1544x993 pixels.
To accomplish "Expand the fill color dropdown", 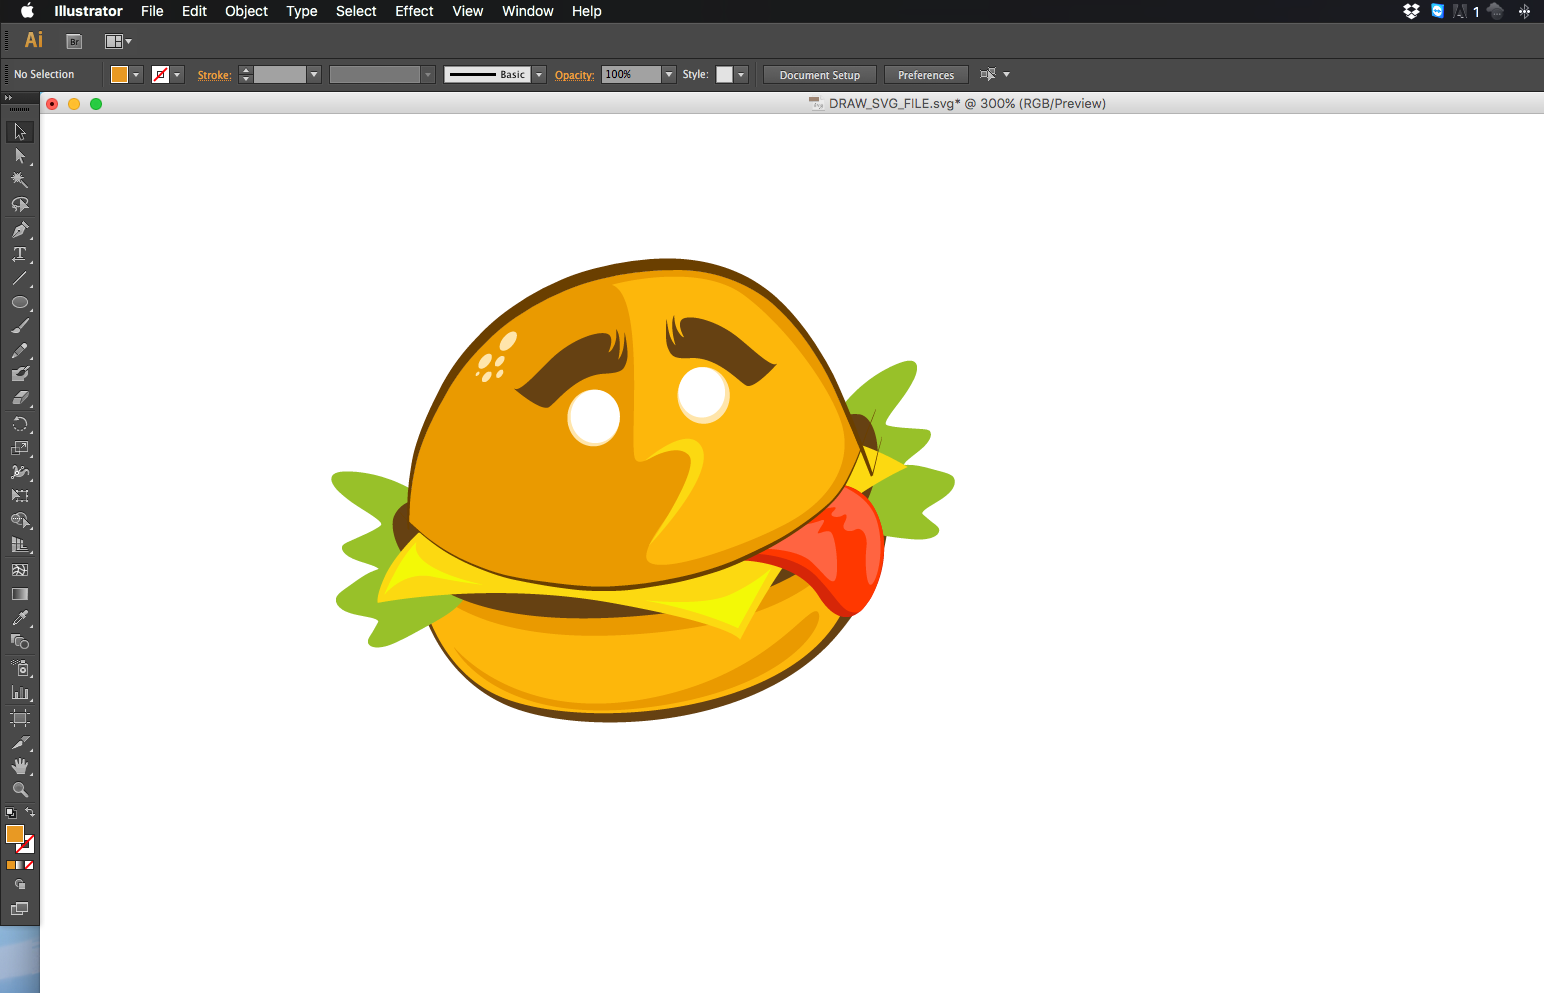I will click(x=136, y=75).
